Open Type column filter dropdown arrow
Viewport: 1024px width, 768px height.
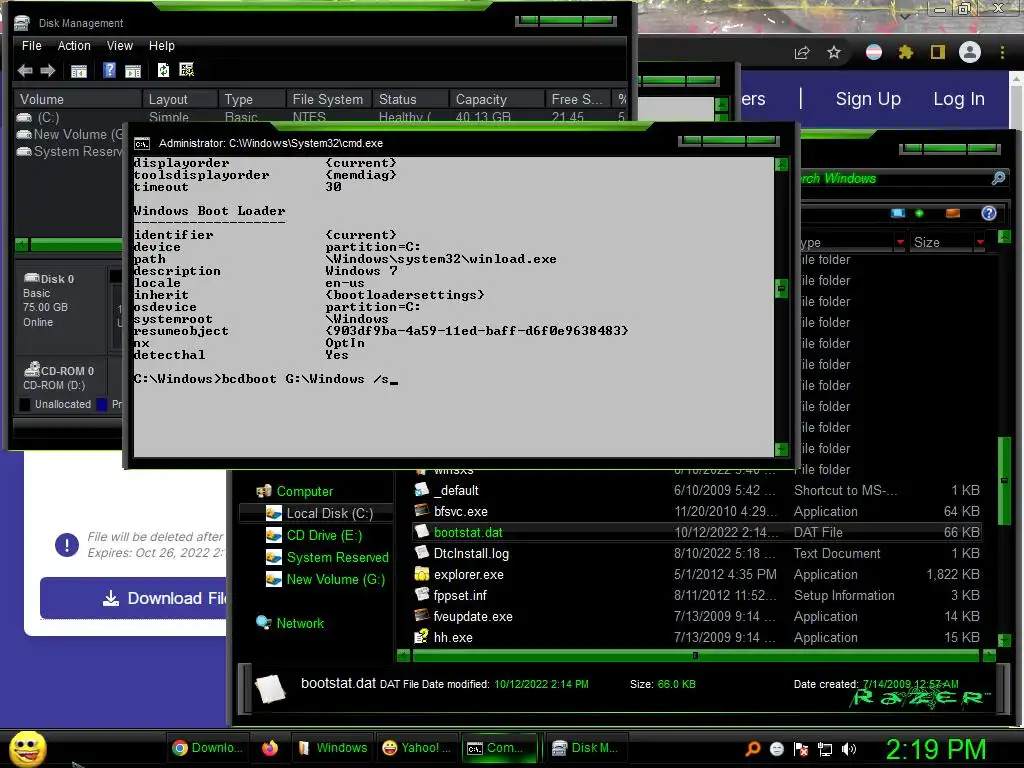(900, 242)
